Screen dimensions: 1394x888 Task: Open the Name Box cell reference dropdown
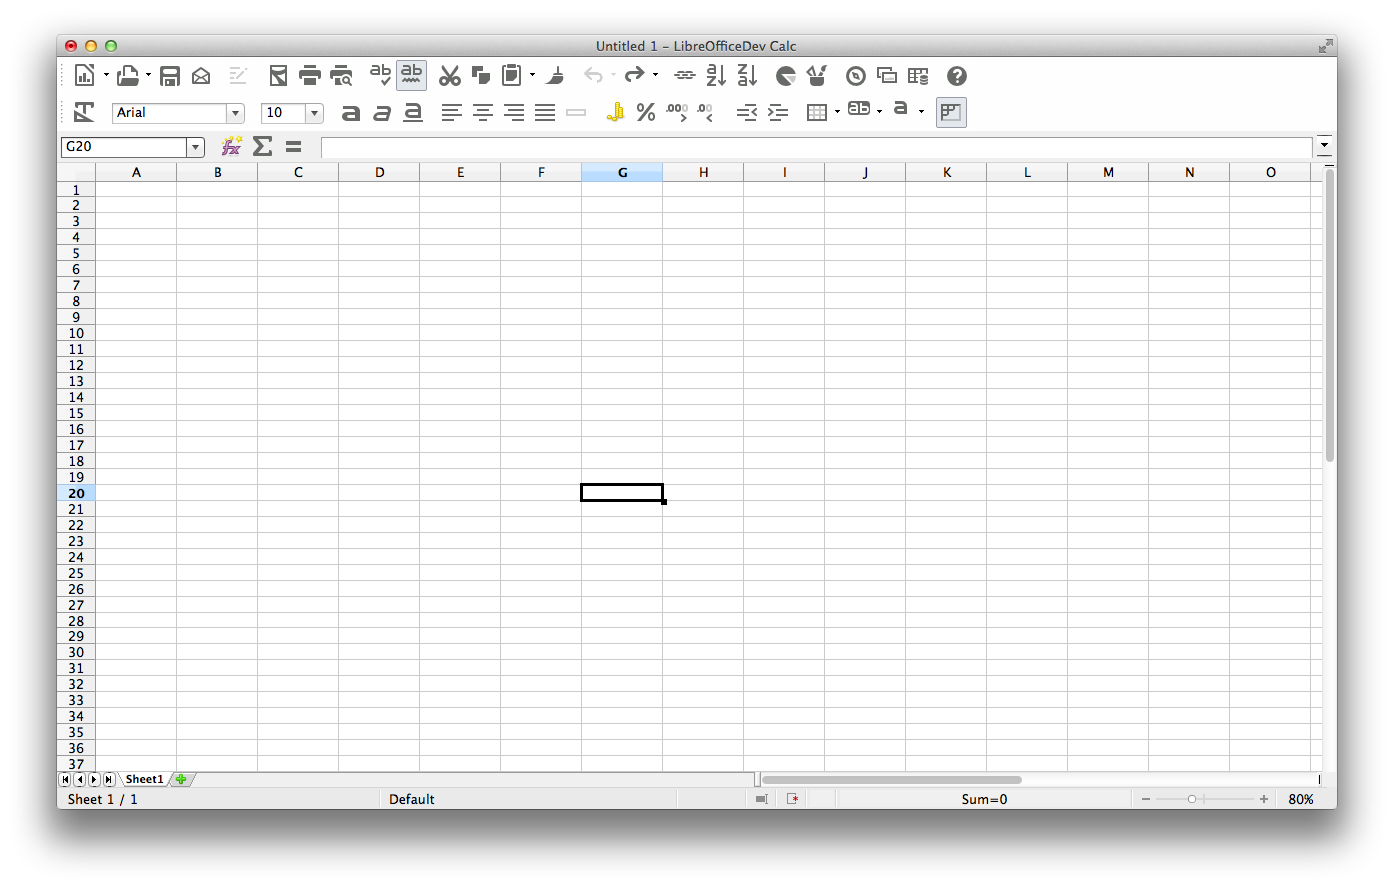pyautogui.click(x=195, y=147)
